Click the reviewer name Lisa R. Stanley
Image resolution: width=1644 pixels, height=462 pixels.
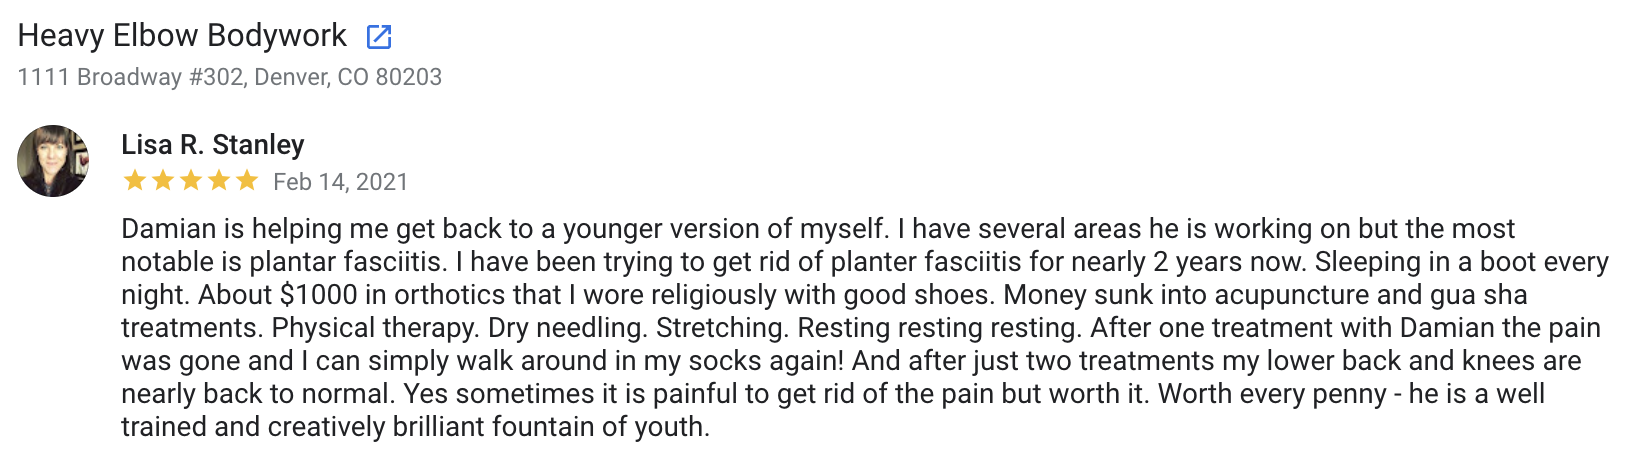tap(213, 145)
